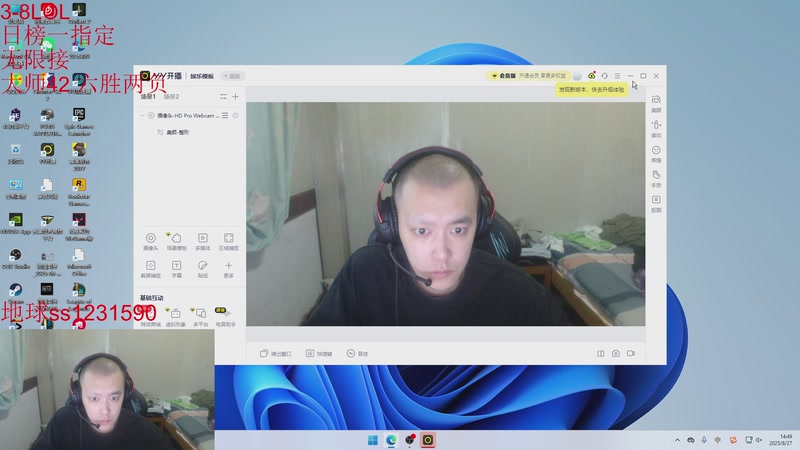
Task: Open the YY开播 app icon on the taskbar
Action: (x=428, y=440)
